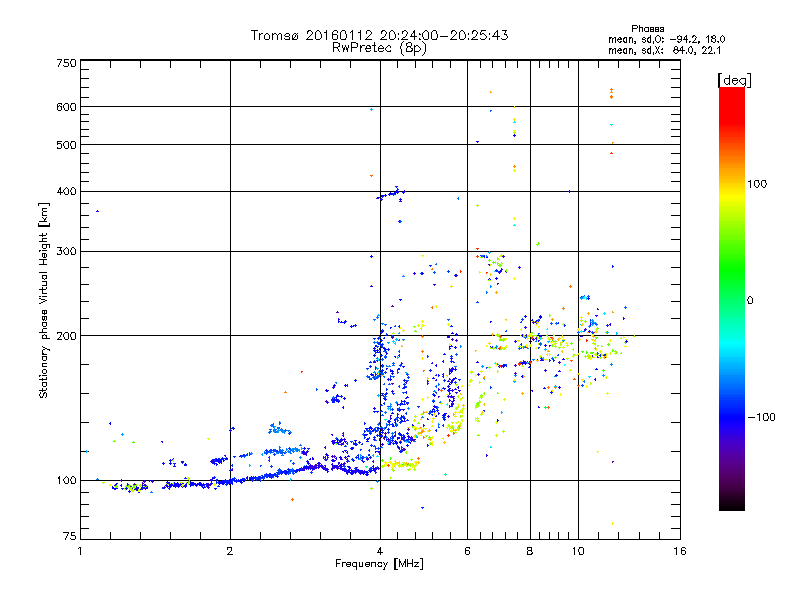800x600 pixels.
Task: Click the y-axis tick label '500'
Action: click(x=66, y=145)
